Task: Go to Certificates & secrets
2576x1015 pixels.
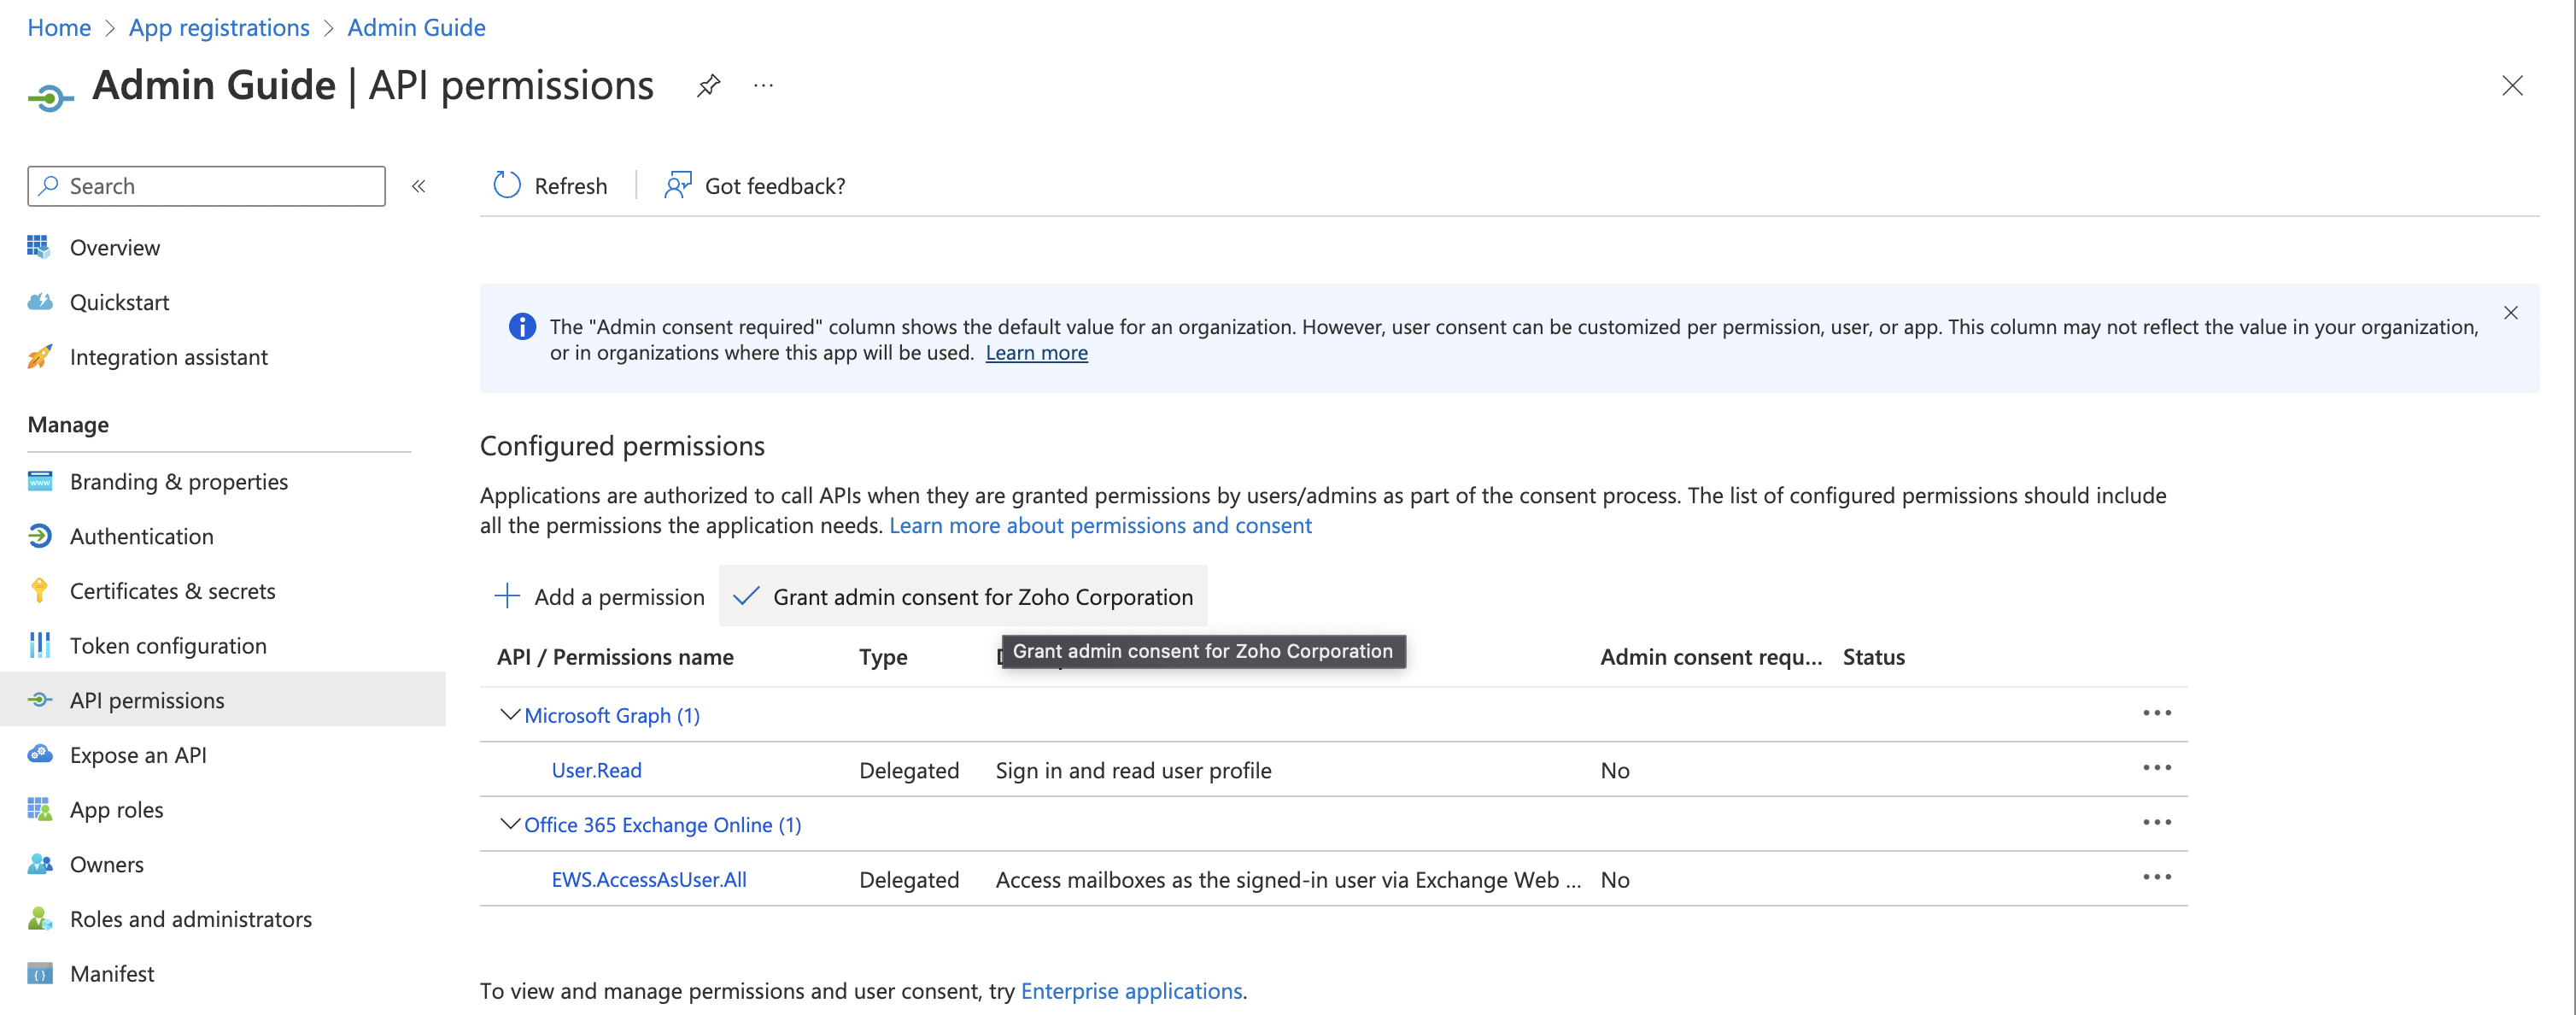Action: 172,591
